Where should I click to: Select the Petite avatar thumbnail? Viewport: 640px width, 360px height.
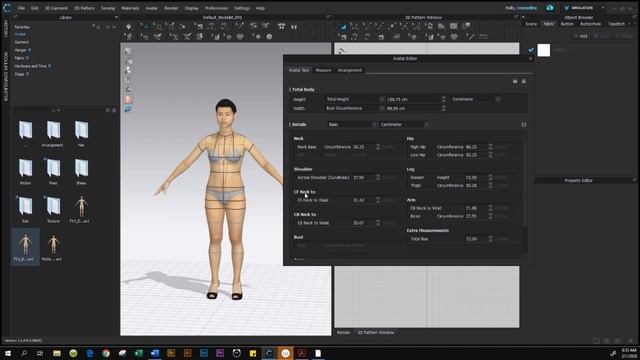coord(53,247)
